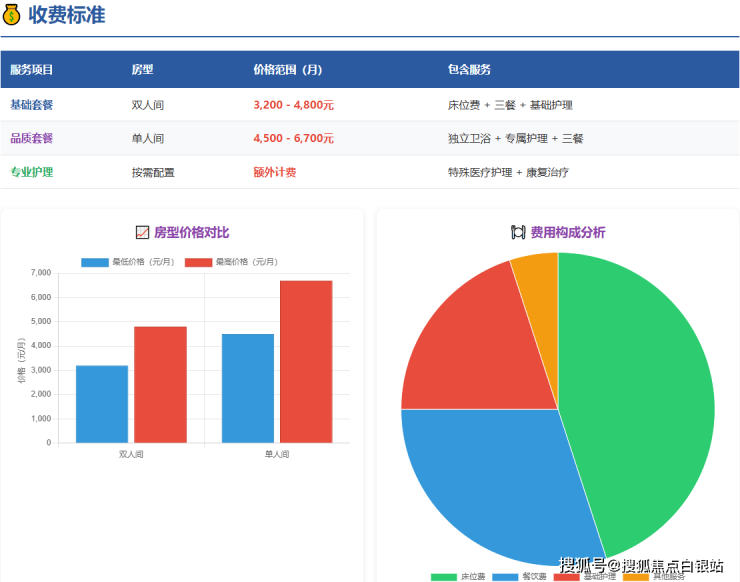Click the 价格范围 (月) column header

[x=287, y=70]
